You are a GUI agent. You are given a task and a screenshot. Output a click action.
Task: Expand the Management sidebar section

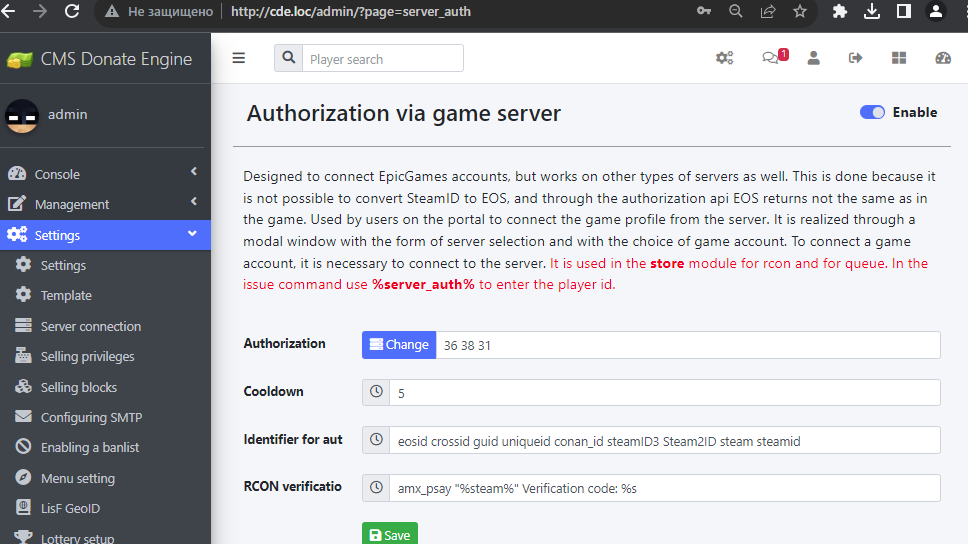click(x=105, y=204)
